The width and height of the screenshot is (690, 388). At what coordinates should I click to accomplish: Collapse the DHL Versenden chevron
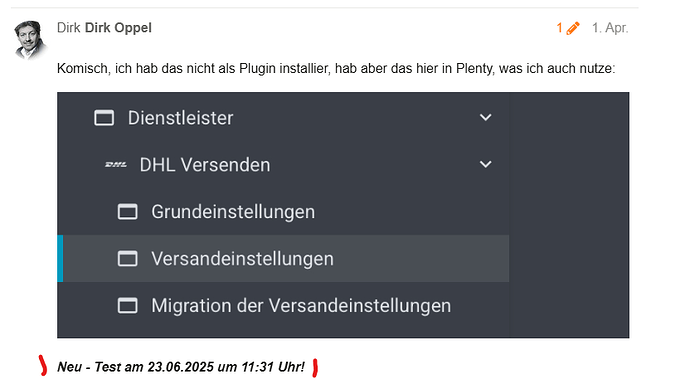point(485,165)
